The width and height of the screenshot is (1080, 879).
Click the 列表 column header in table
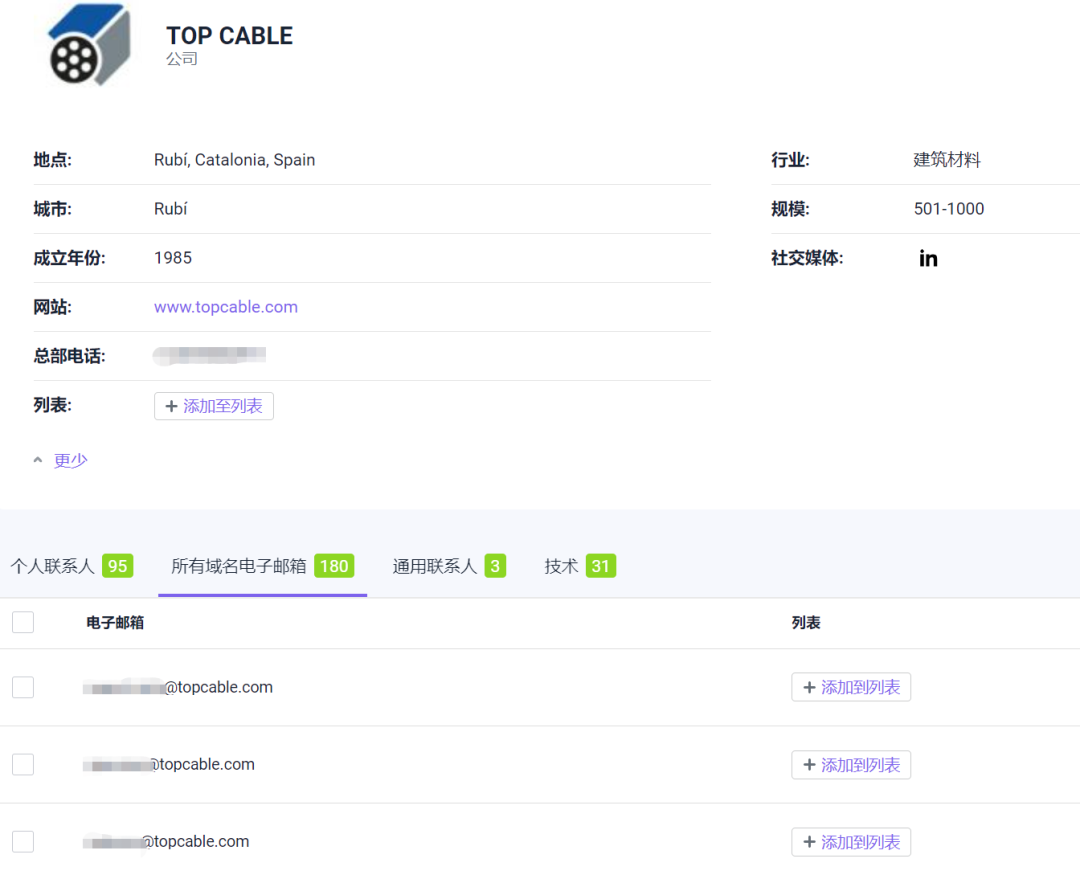click(x=806, y=623)
